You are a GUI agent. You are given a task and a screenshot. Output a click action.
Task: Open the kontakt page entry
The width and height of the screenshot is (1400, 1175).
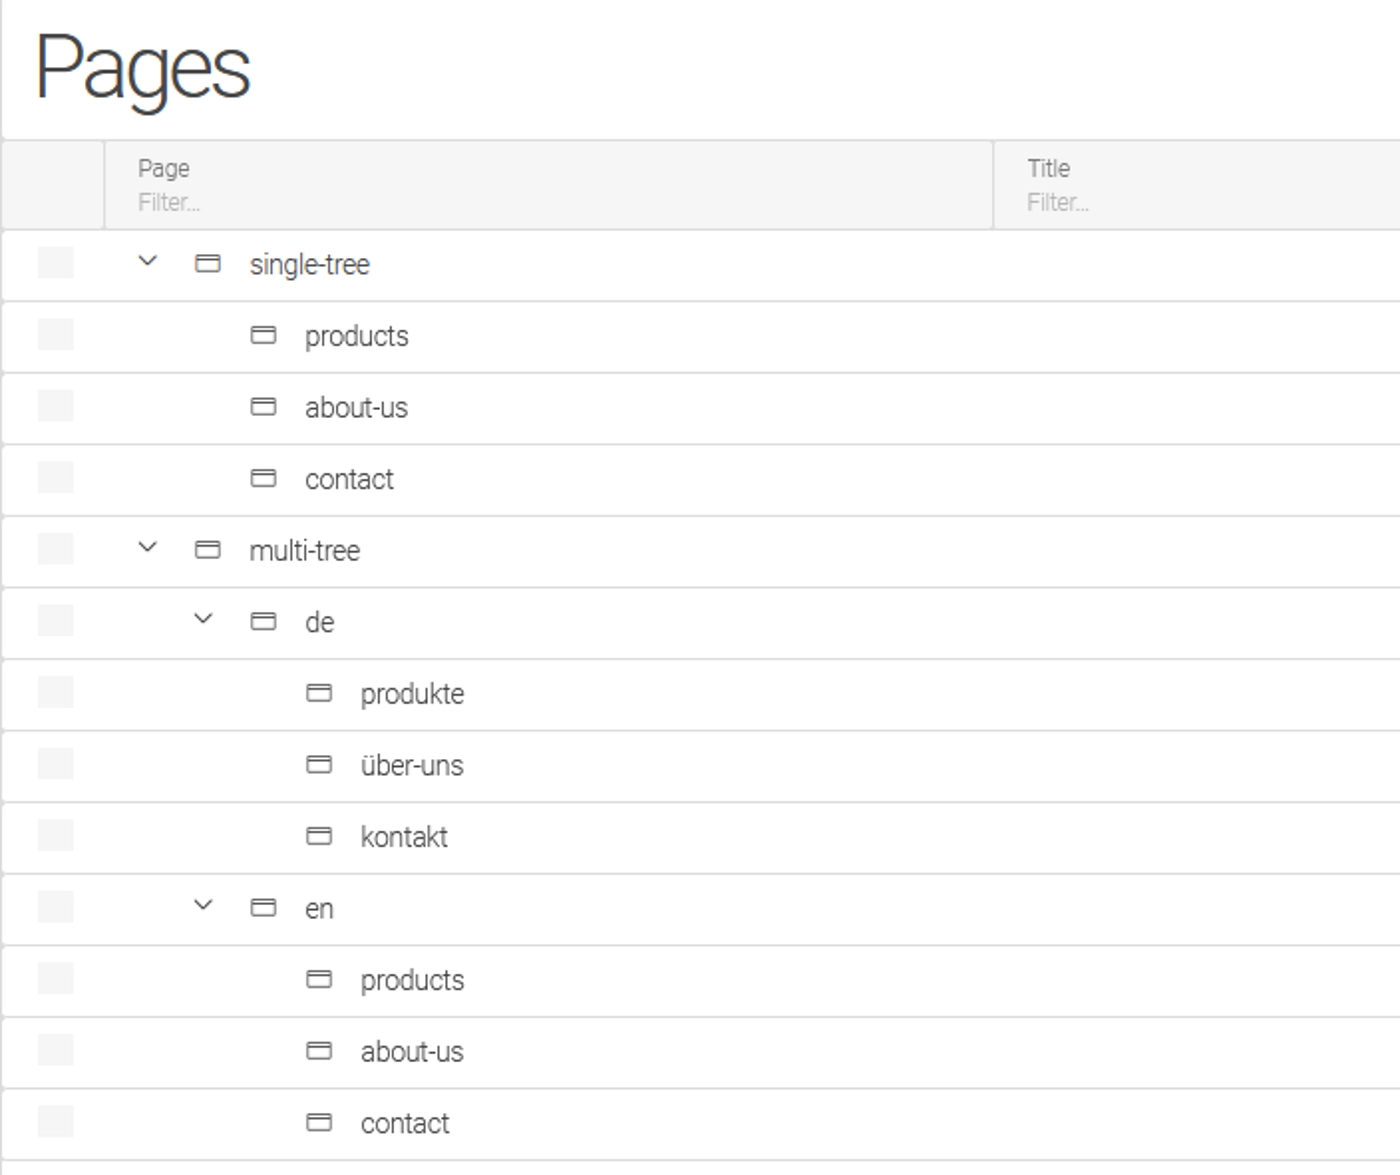tap(404, 836)
